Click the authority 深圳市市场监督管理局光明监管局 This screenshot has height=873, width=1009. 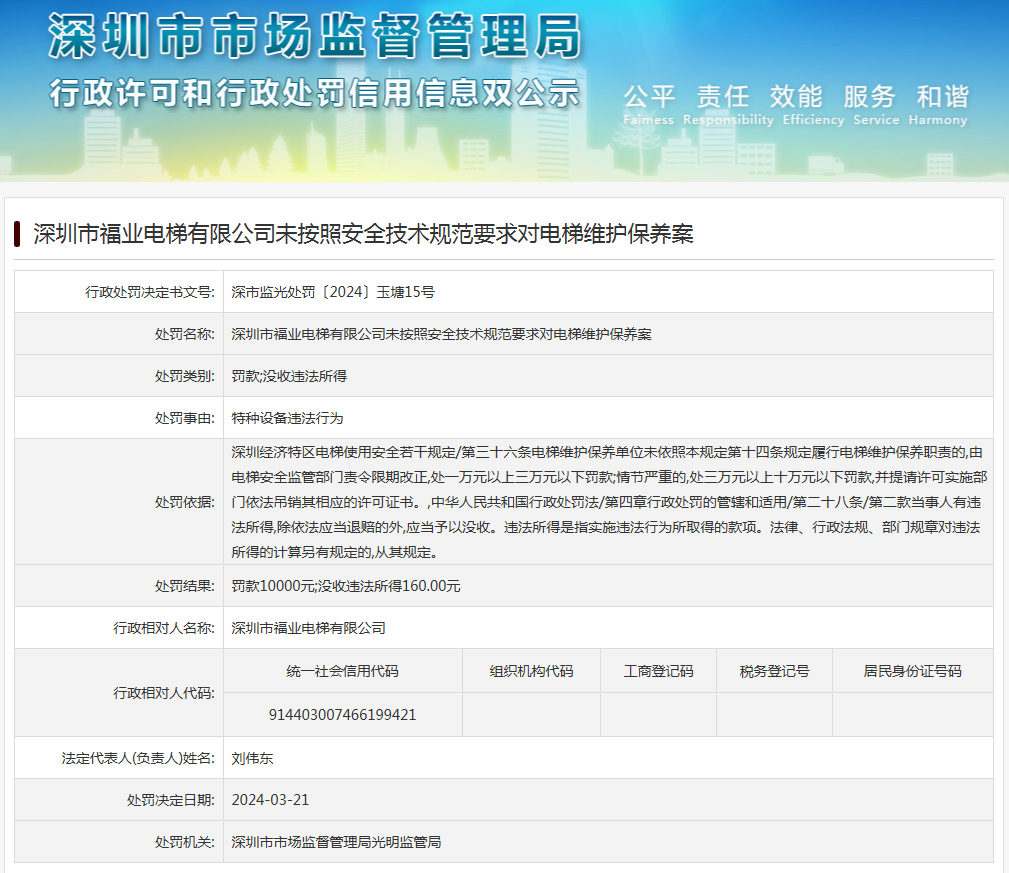click(x=336, y=842)
